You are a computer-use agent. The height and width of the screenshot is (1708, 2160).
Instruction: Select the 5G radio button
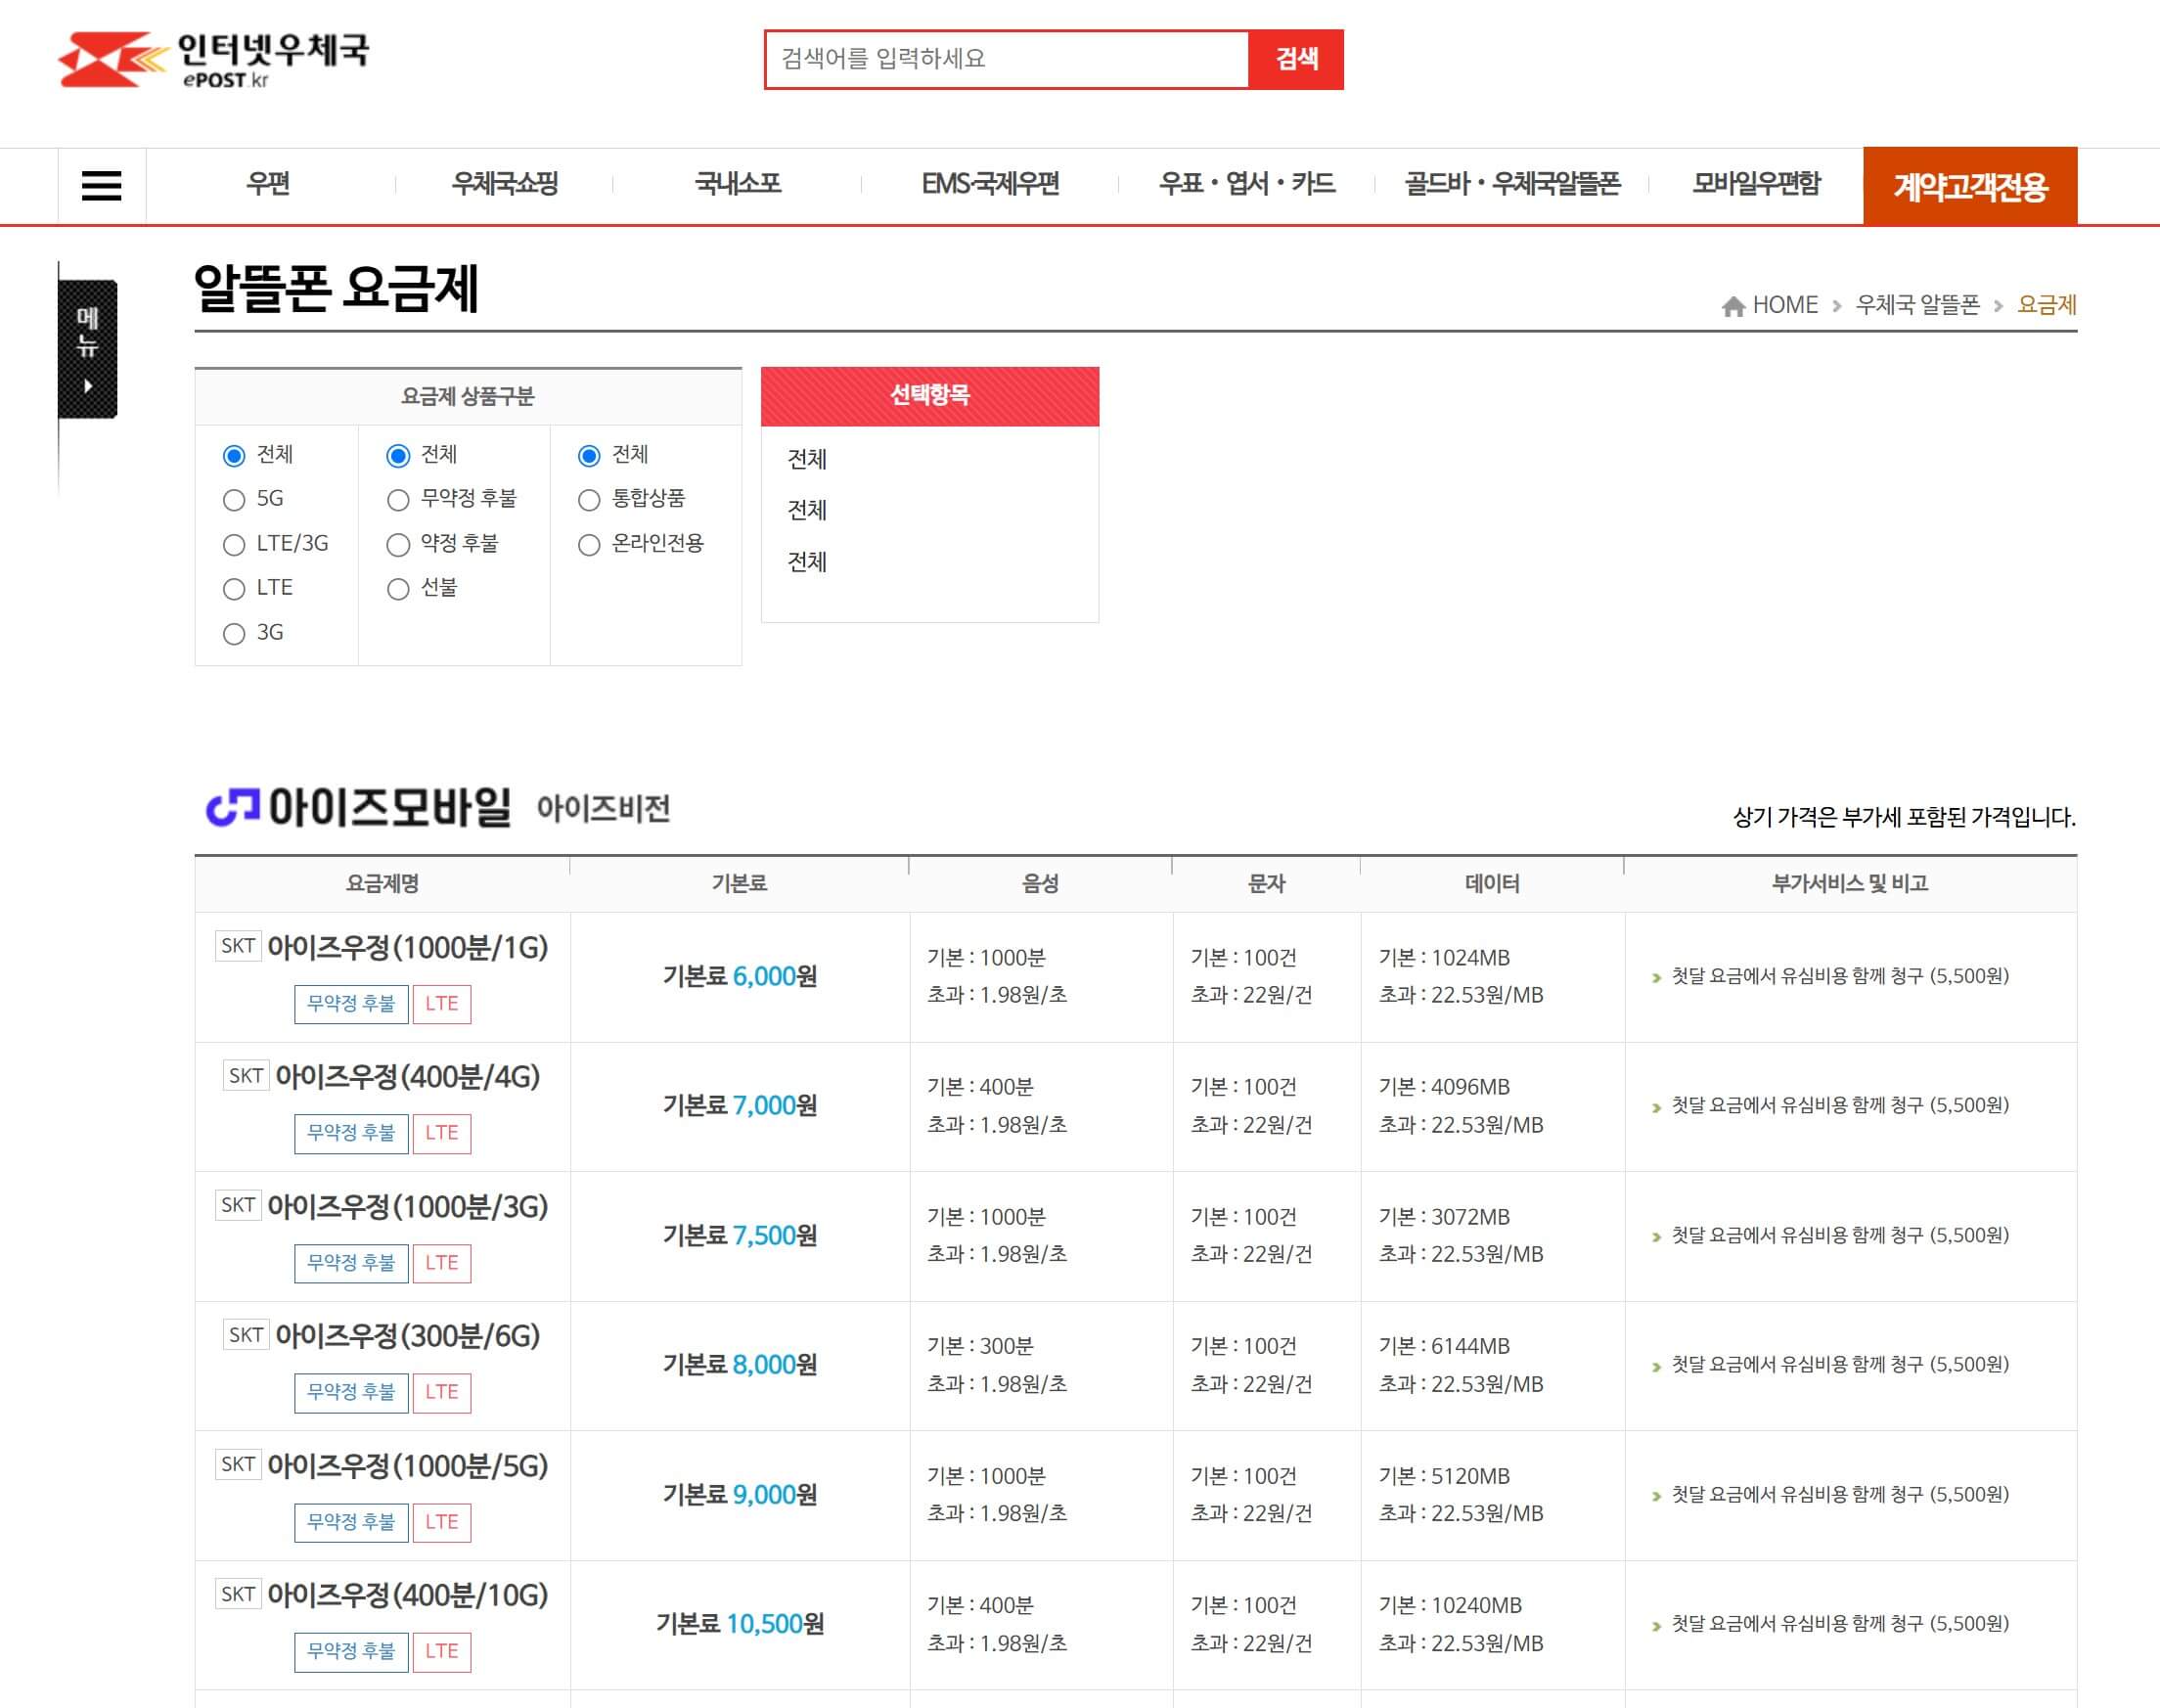click(234, 500)
